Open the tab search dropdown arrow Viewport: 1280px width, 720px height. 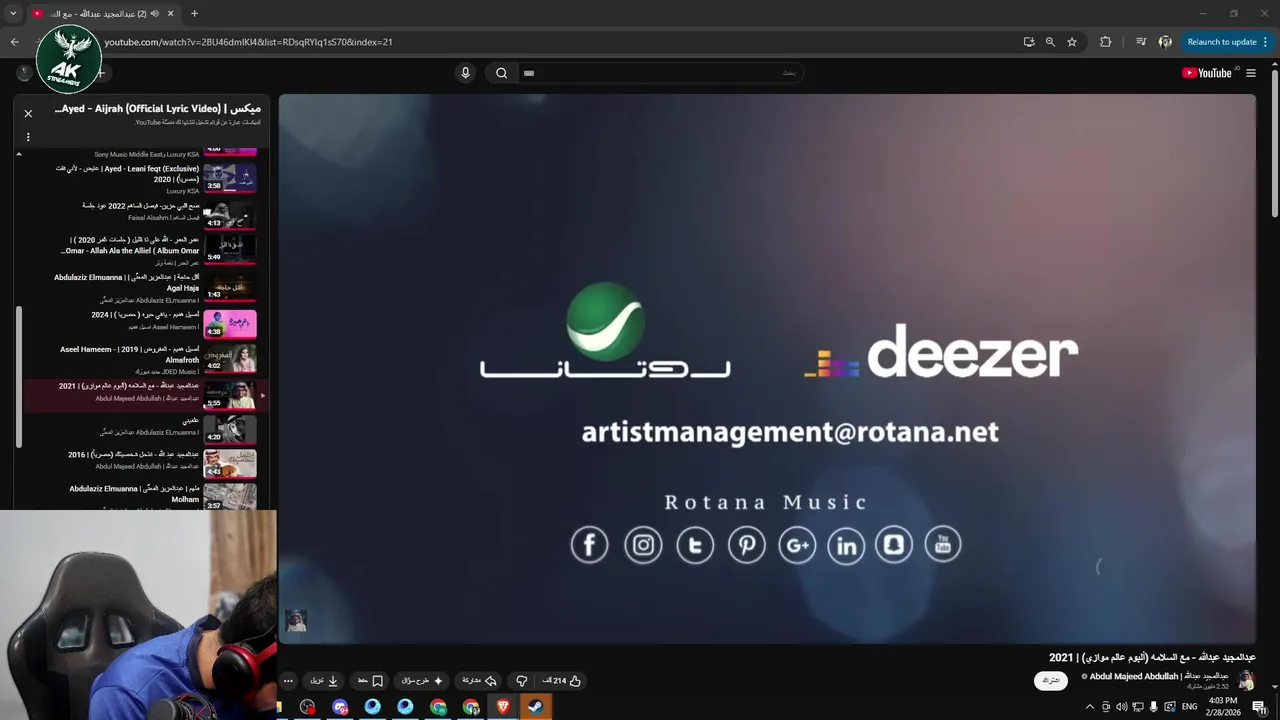tap(13, 14)
